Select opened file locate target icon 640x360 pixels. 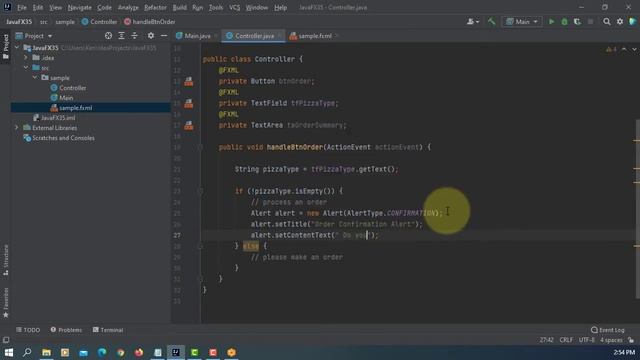click(108, 36)
